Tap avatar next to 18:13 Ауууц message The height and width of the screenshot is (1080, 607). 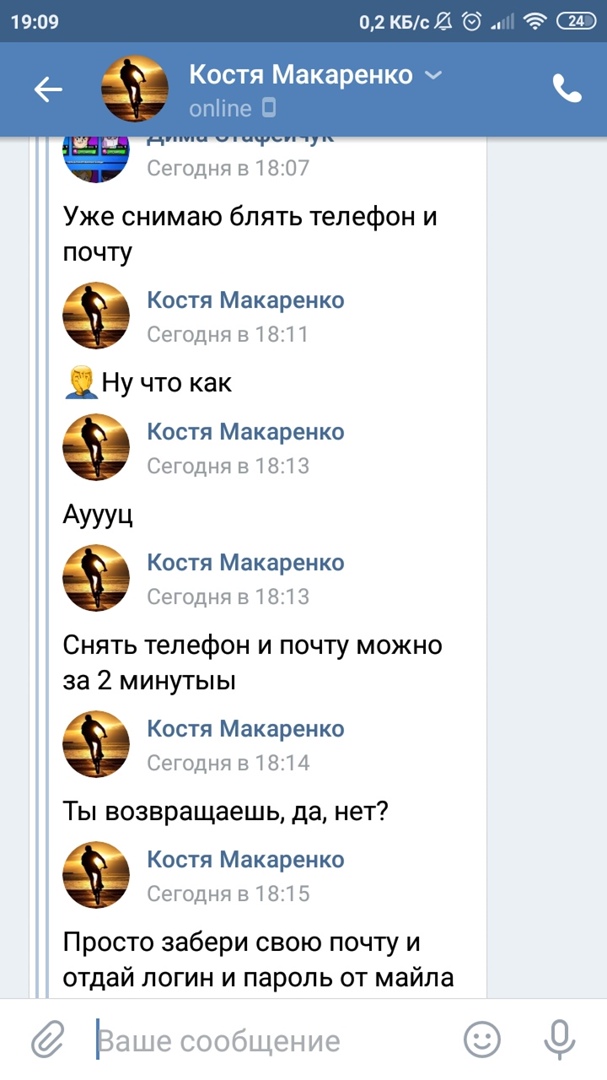pyautogui.click(x=96, y=447)
